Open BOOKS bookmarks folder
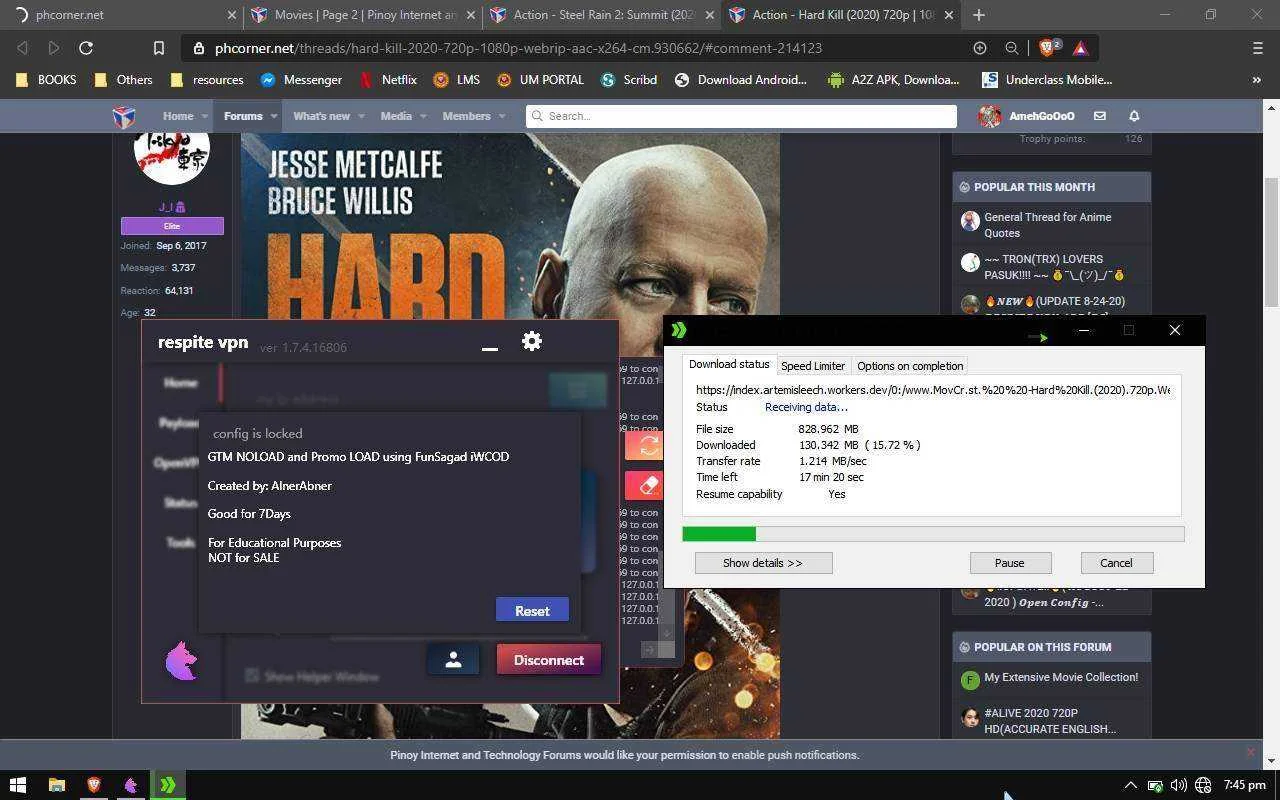 click(x=46, y=80)
